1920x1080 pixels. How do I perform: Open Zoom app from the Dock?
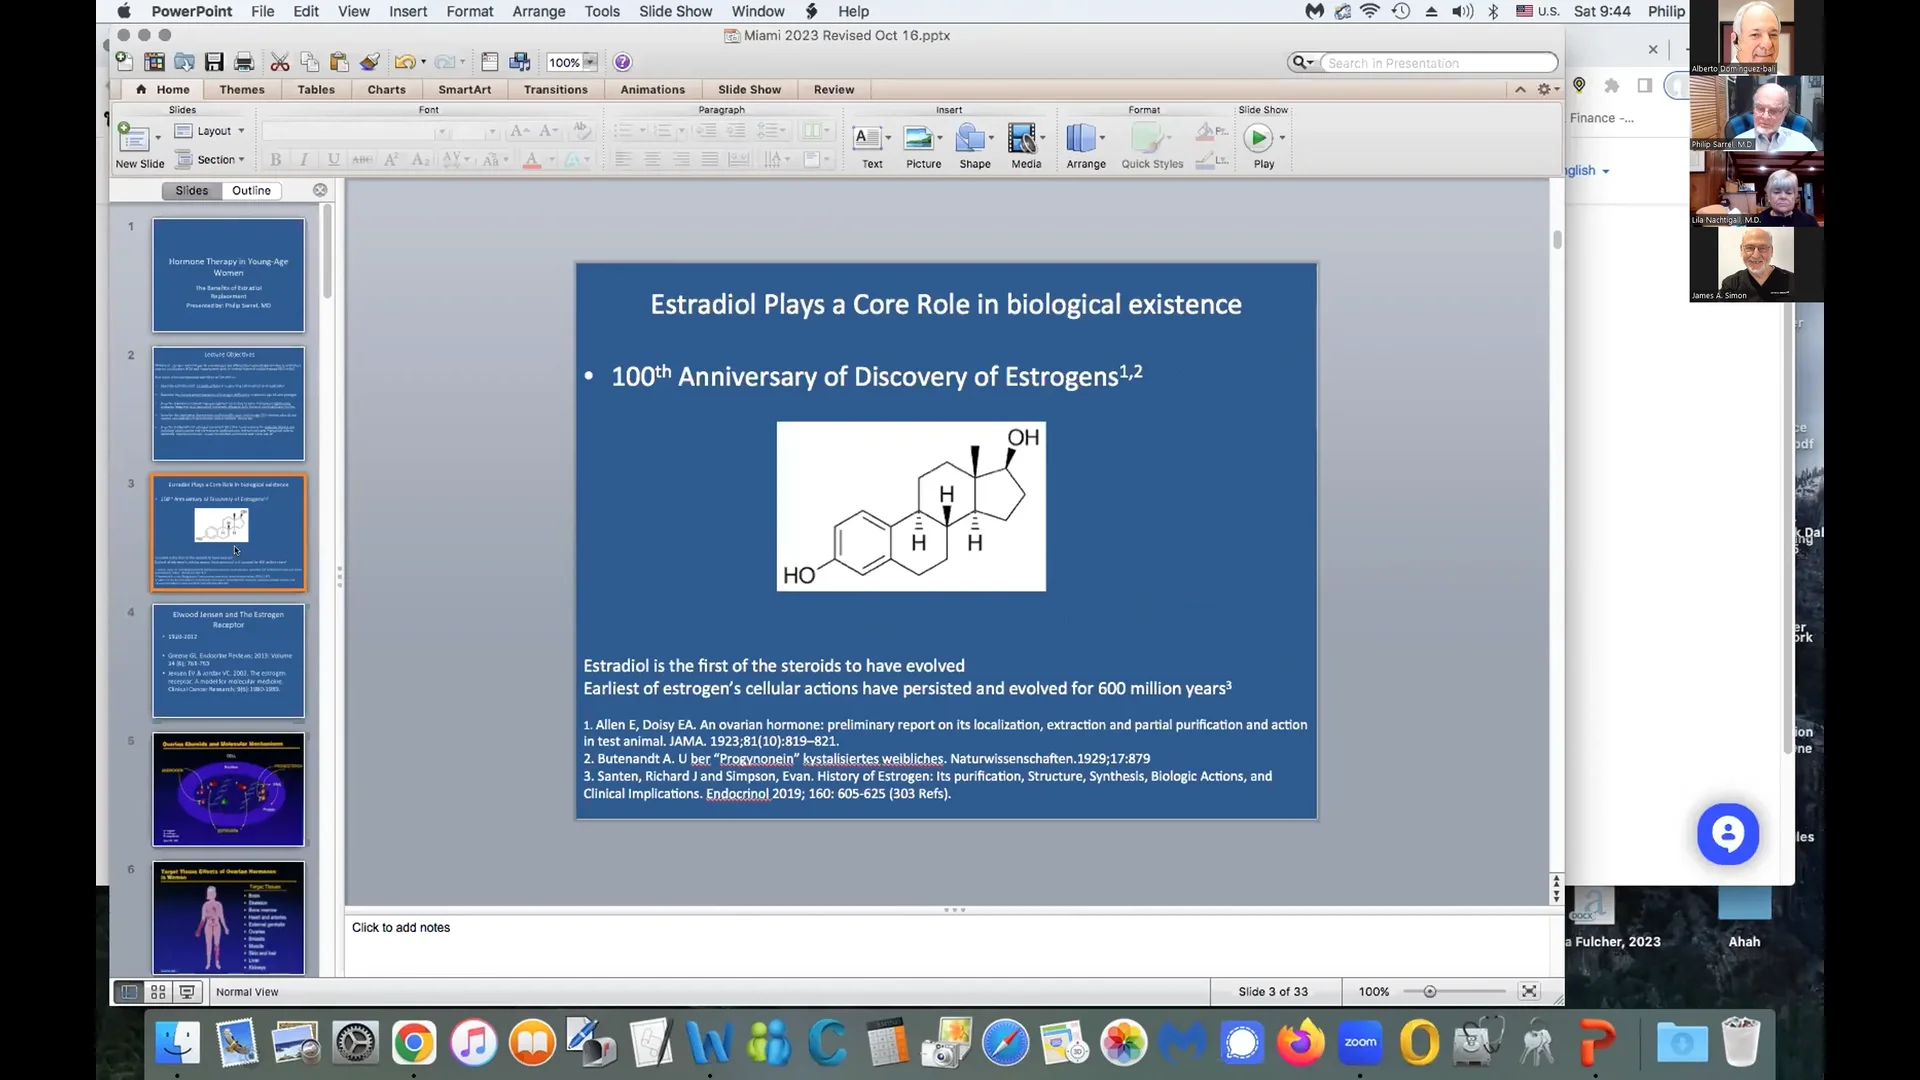tap(1360, 1044)
